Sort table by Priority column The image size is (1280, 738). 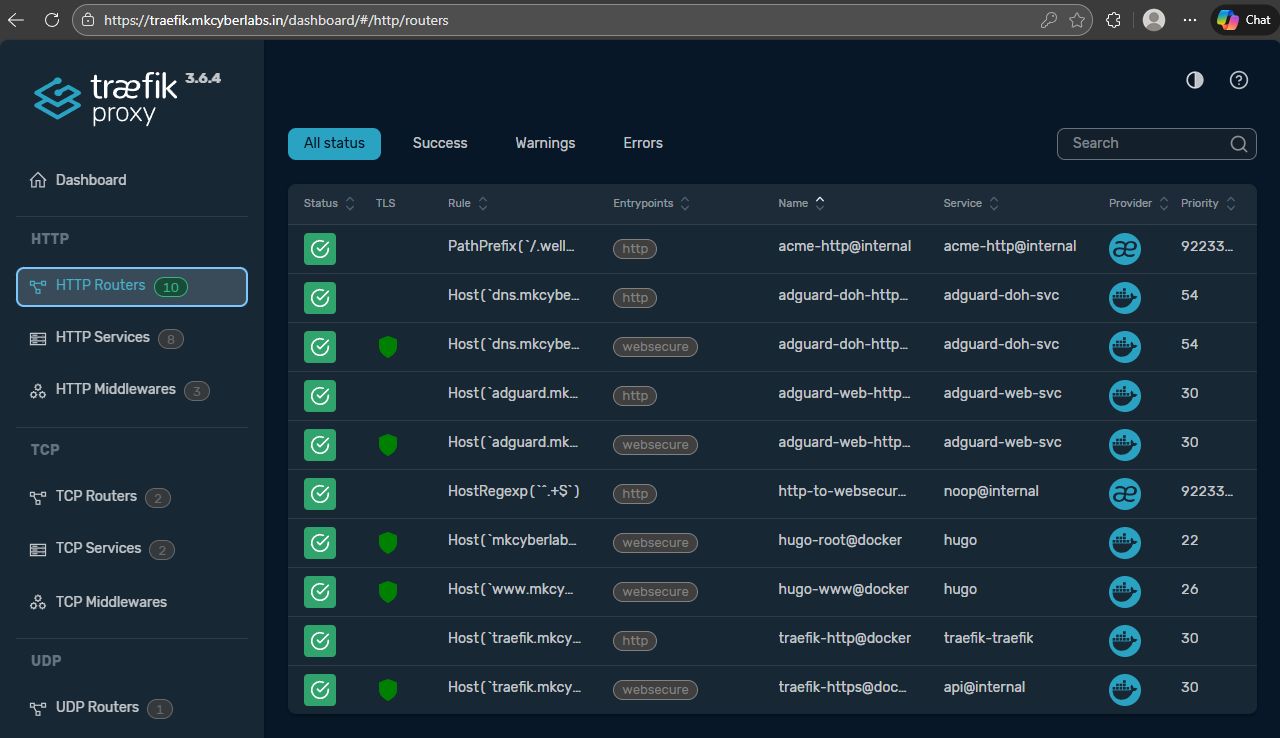[x=1209, y=203]
